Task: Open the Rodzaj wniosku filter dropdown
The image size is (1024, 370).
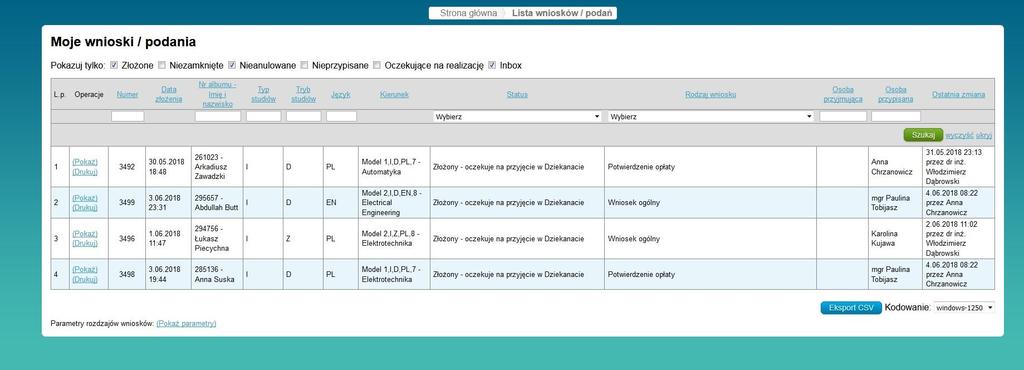Action: pos(711,117)
